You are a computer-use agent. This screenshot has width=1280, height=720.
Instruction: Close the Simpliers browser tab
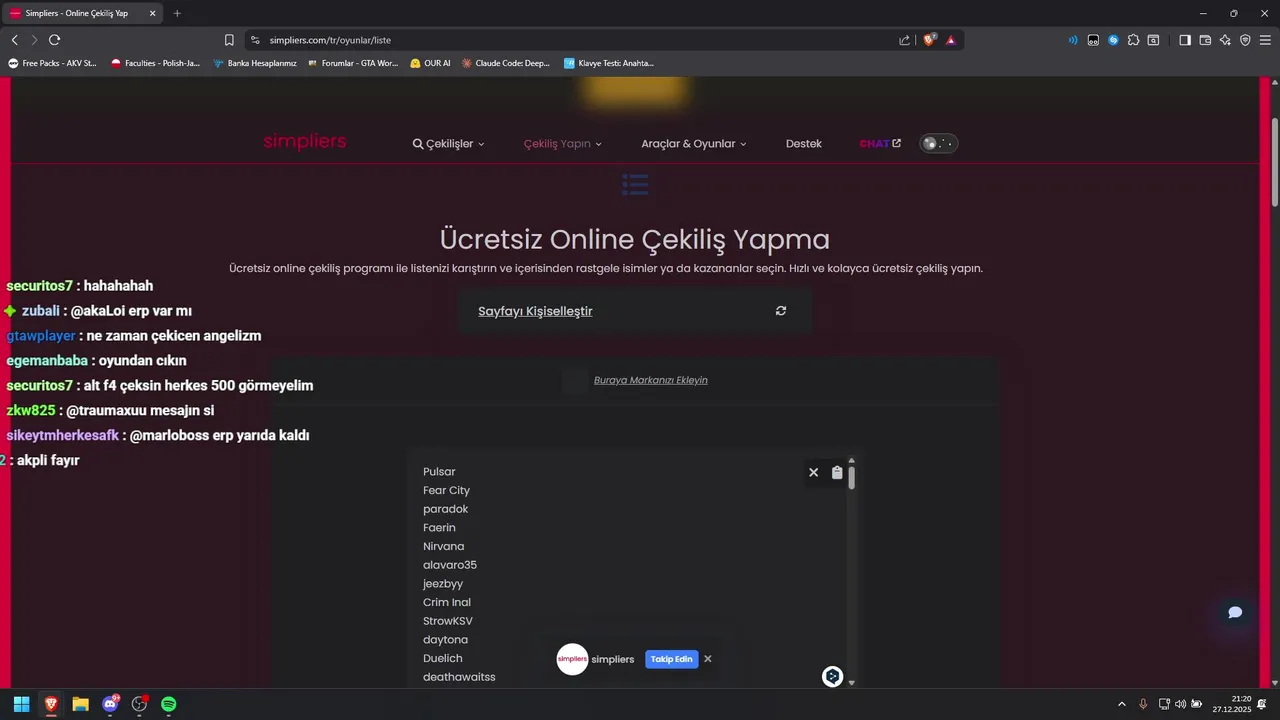pos(150,13)
